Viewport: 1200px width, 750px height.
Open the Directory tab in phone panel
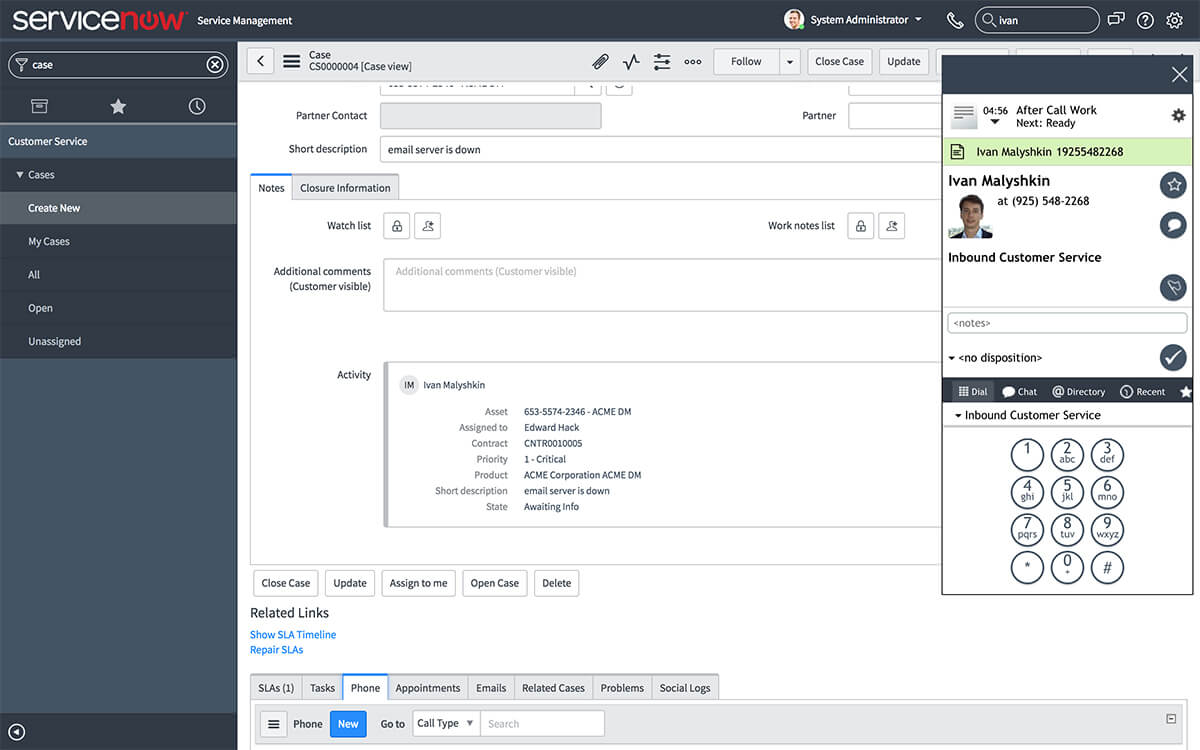tap(1078, 391)
